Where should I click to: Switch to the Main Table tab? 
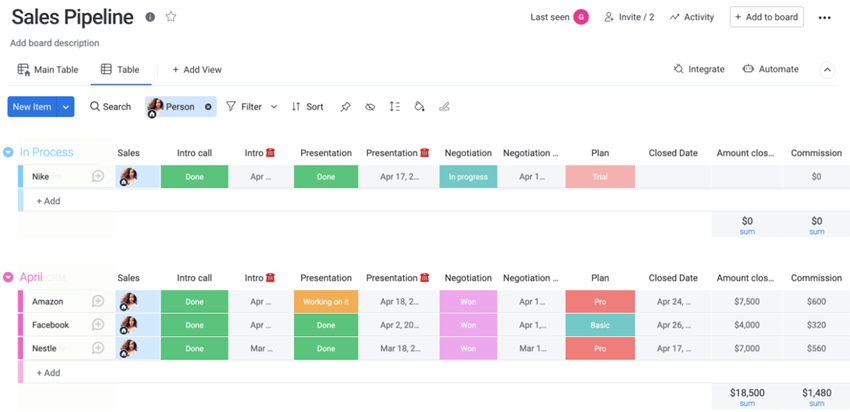click(48, 70)
